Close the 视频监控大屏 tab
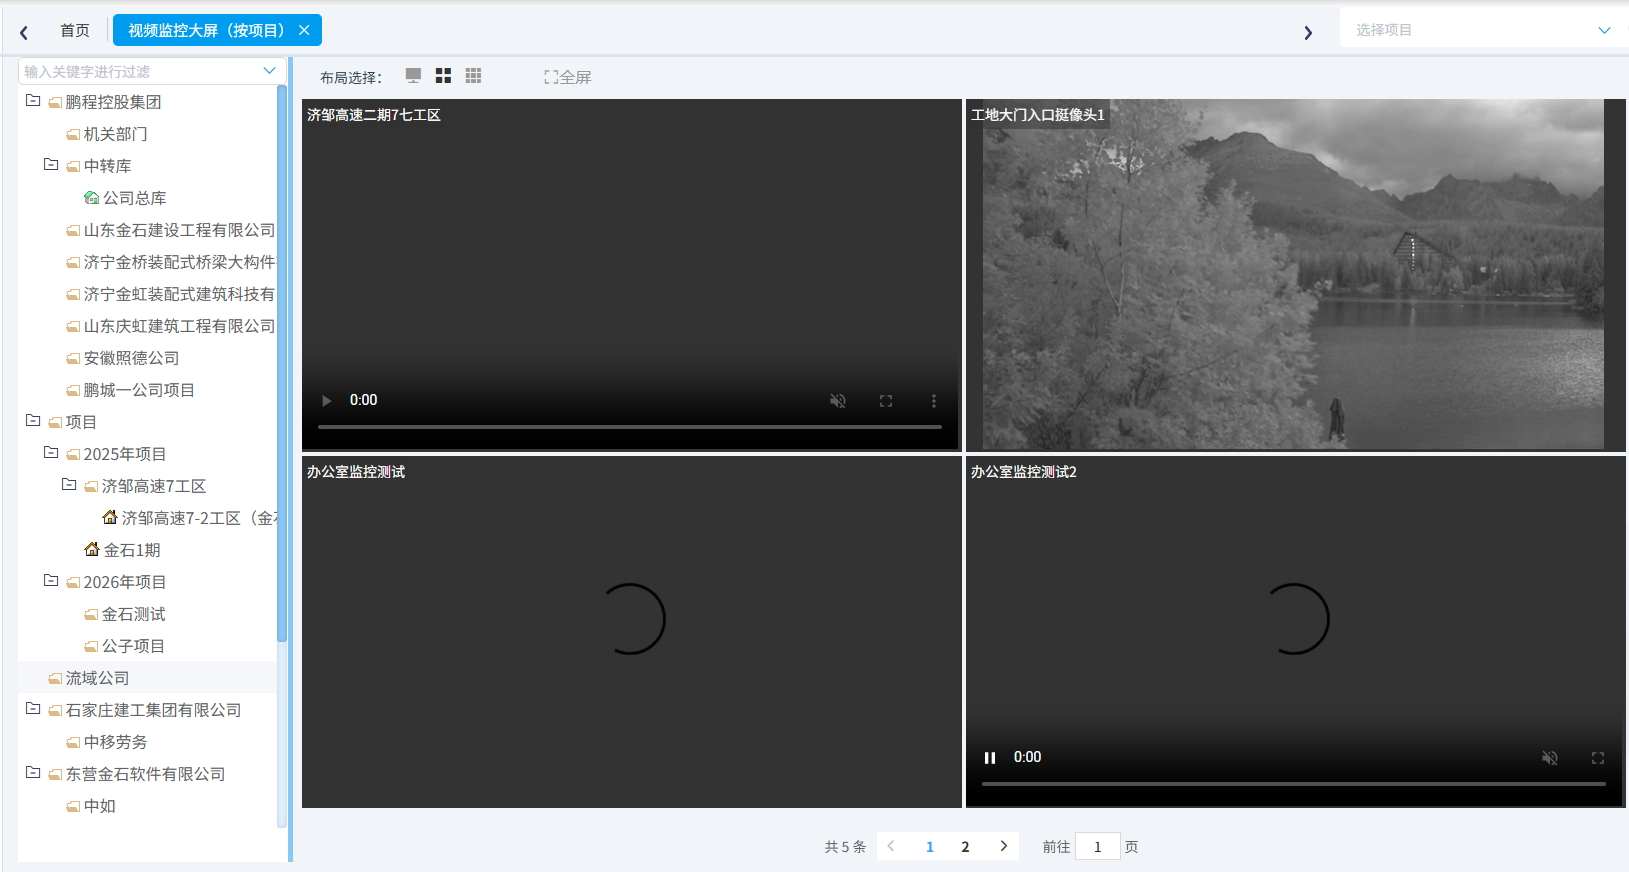 304,30
